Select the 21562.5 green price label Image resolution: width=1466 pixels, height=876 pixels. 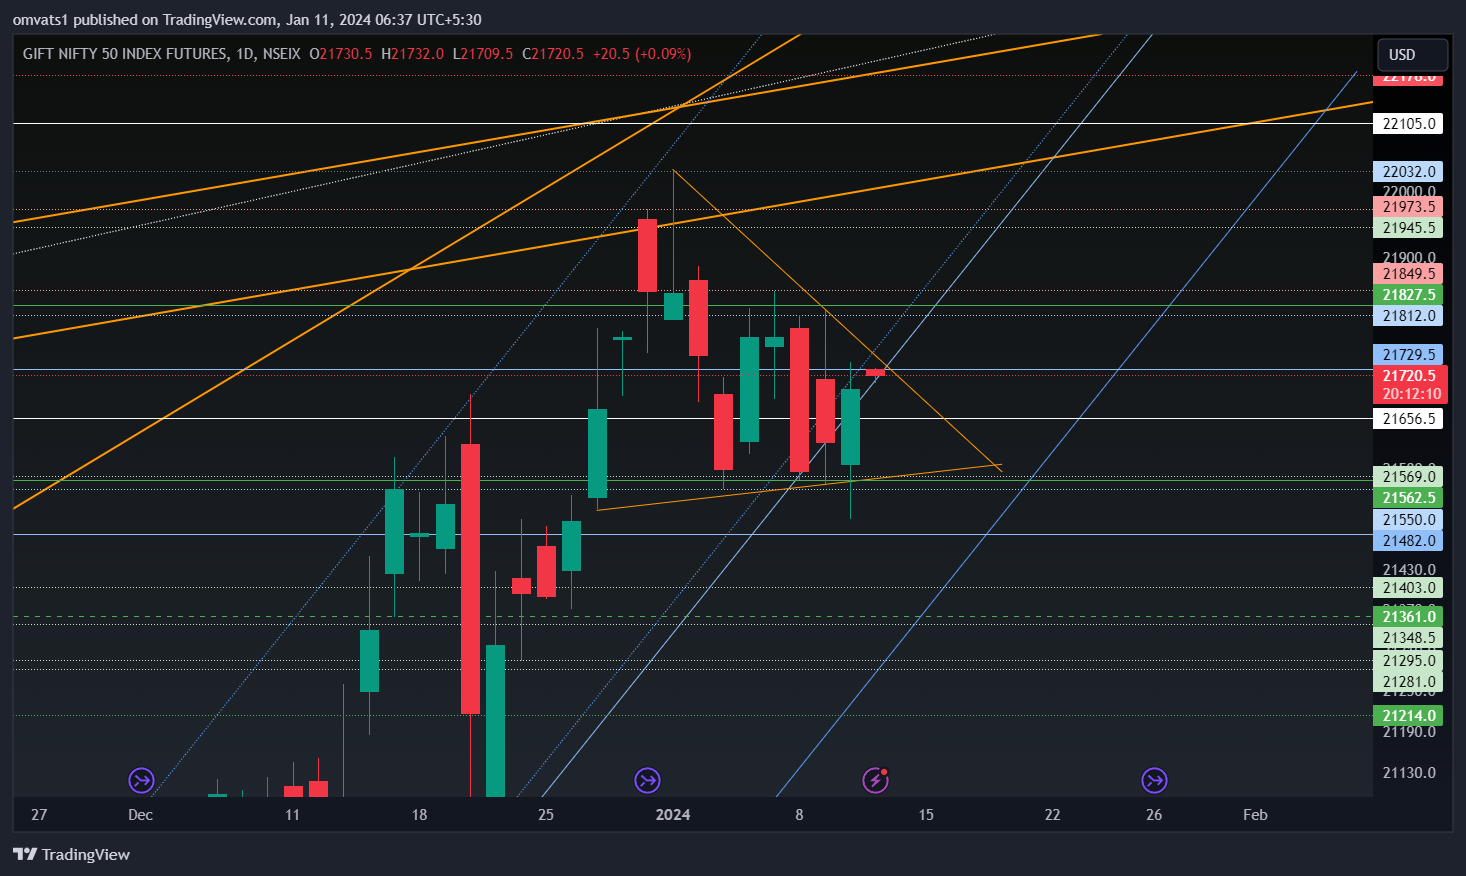tap(1409, 498)
